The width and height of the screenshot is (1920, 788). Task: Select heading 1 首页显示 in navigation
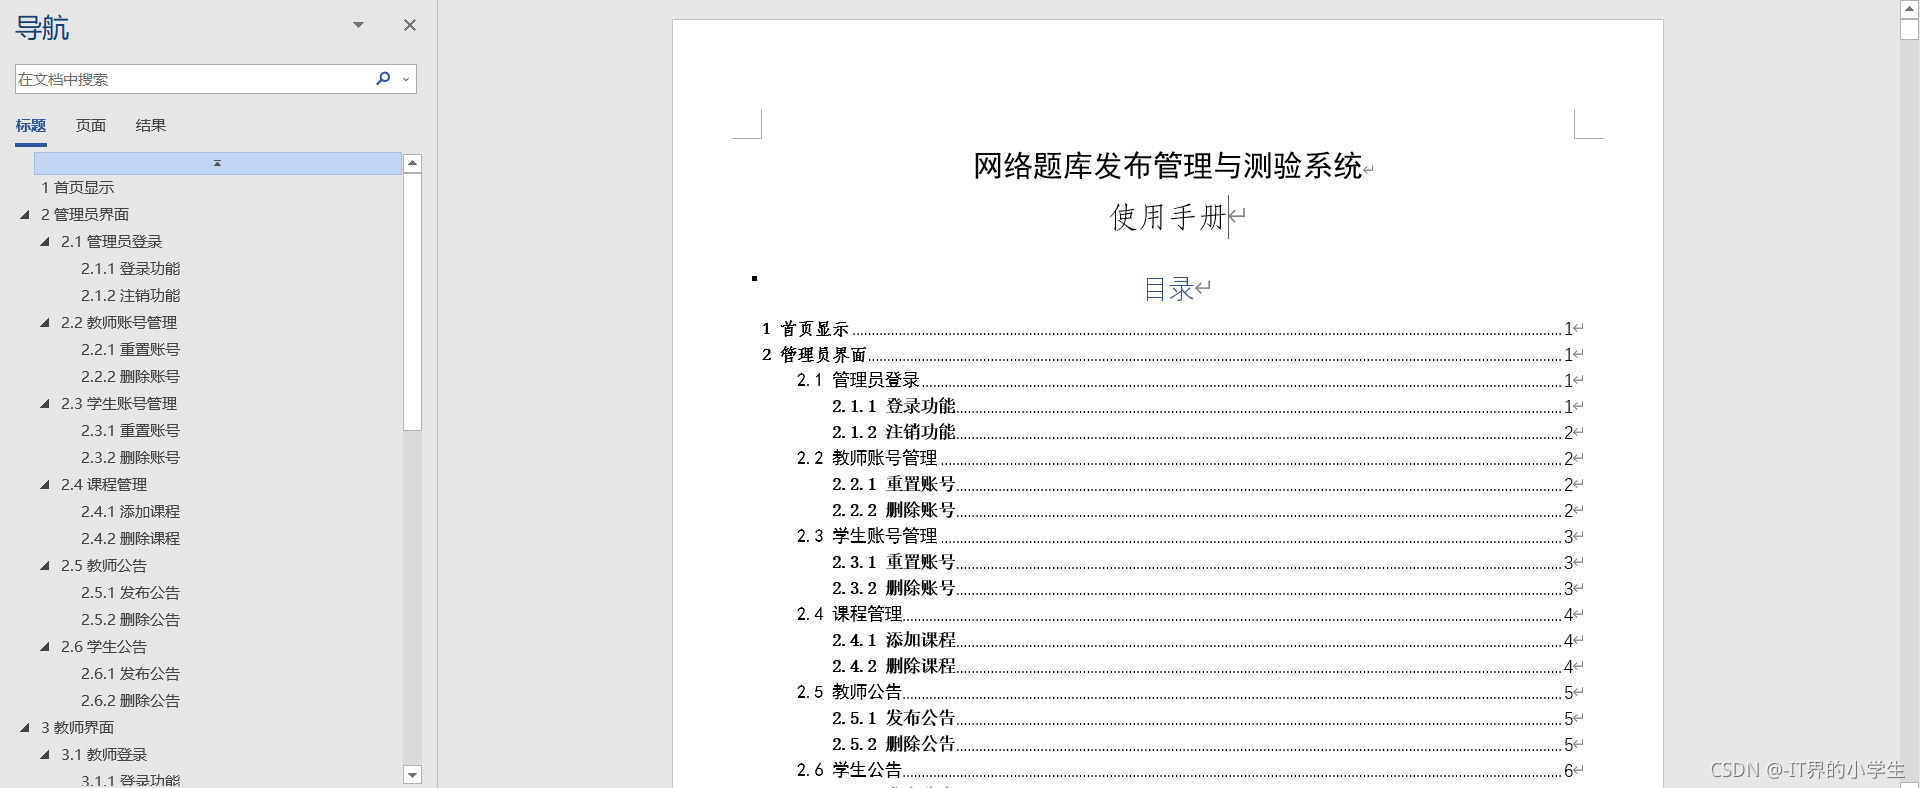point(78,187)
